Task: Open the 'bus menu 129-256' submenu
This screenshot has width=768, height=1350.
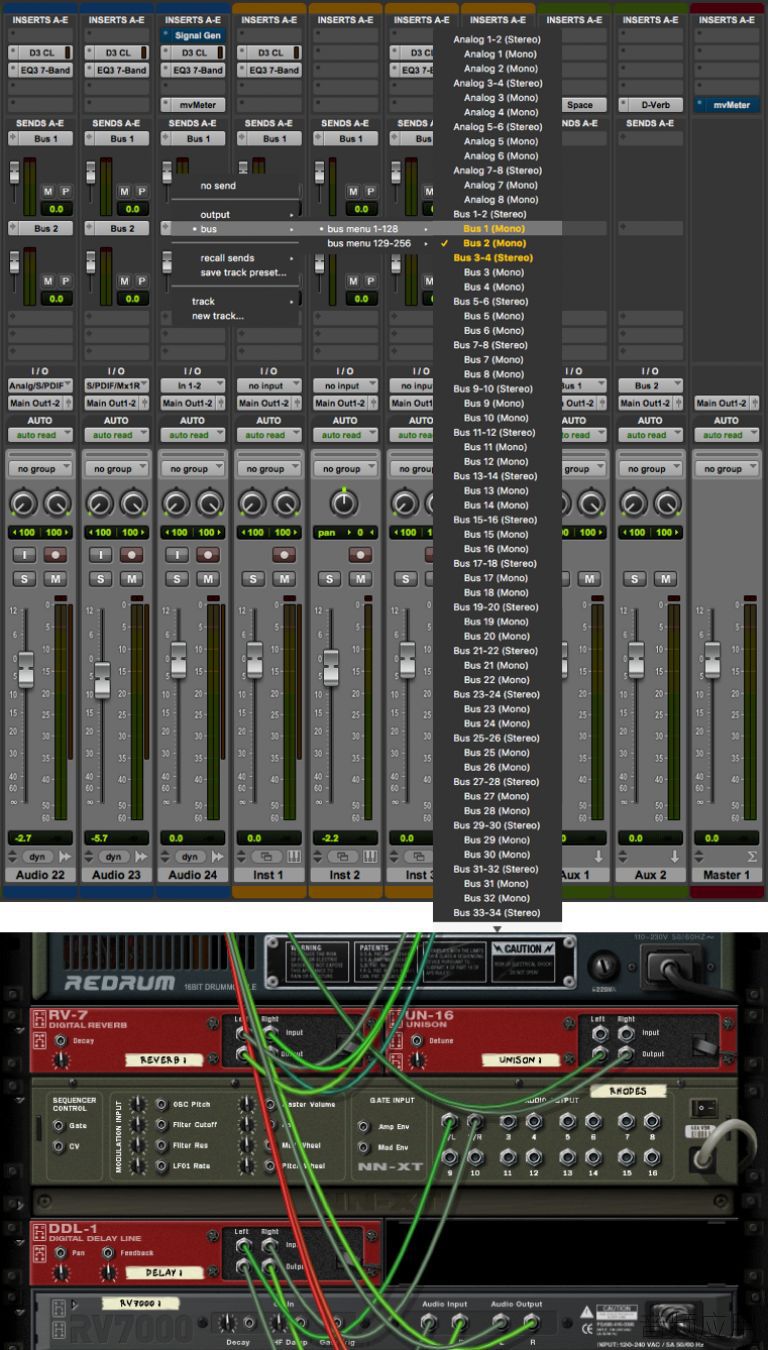Action: pyautogui.click(x=369, y=243)
